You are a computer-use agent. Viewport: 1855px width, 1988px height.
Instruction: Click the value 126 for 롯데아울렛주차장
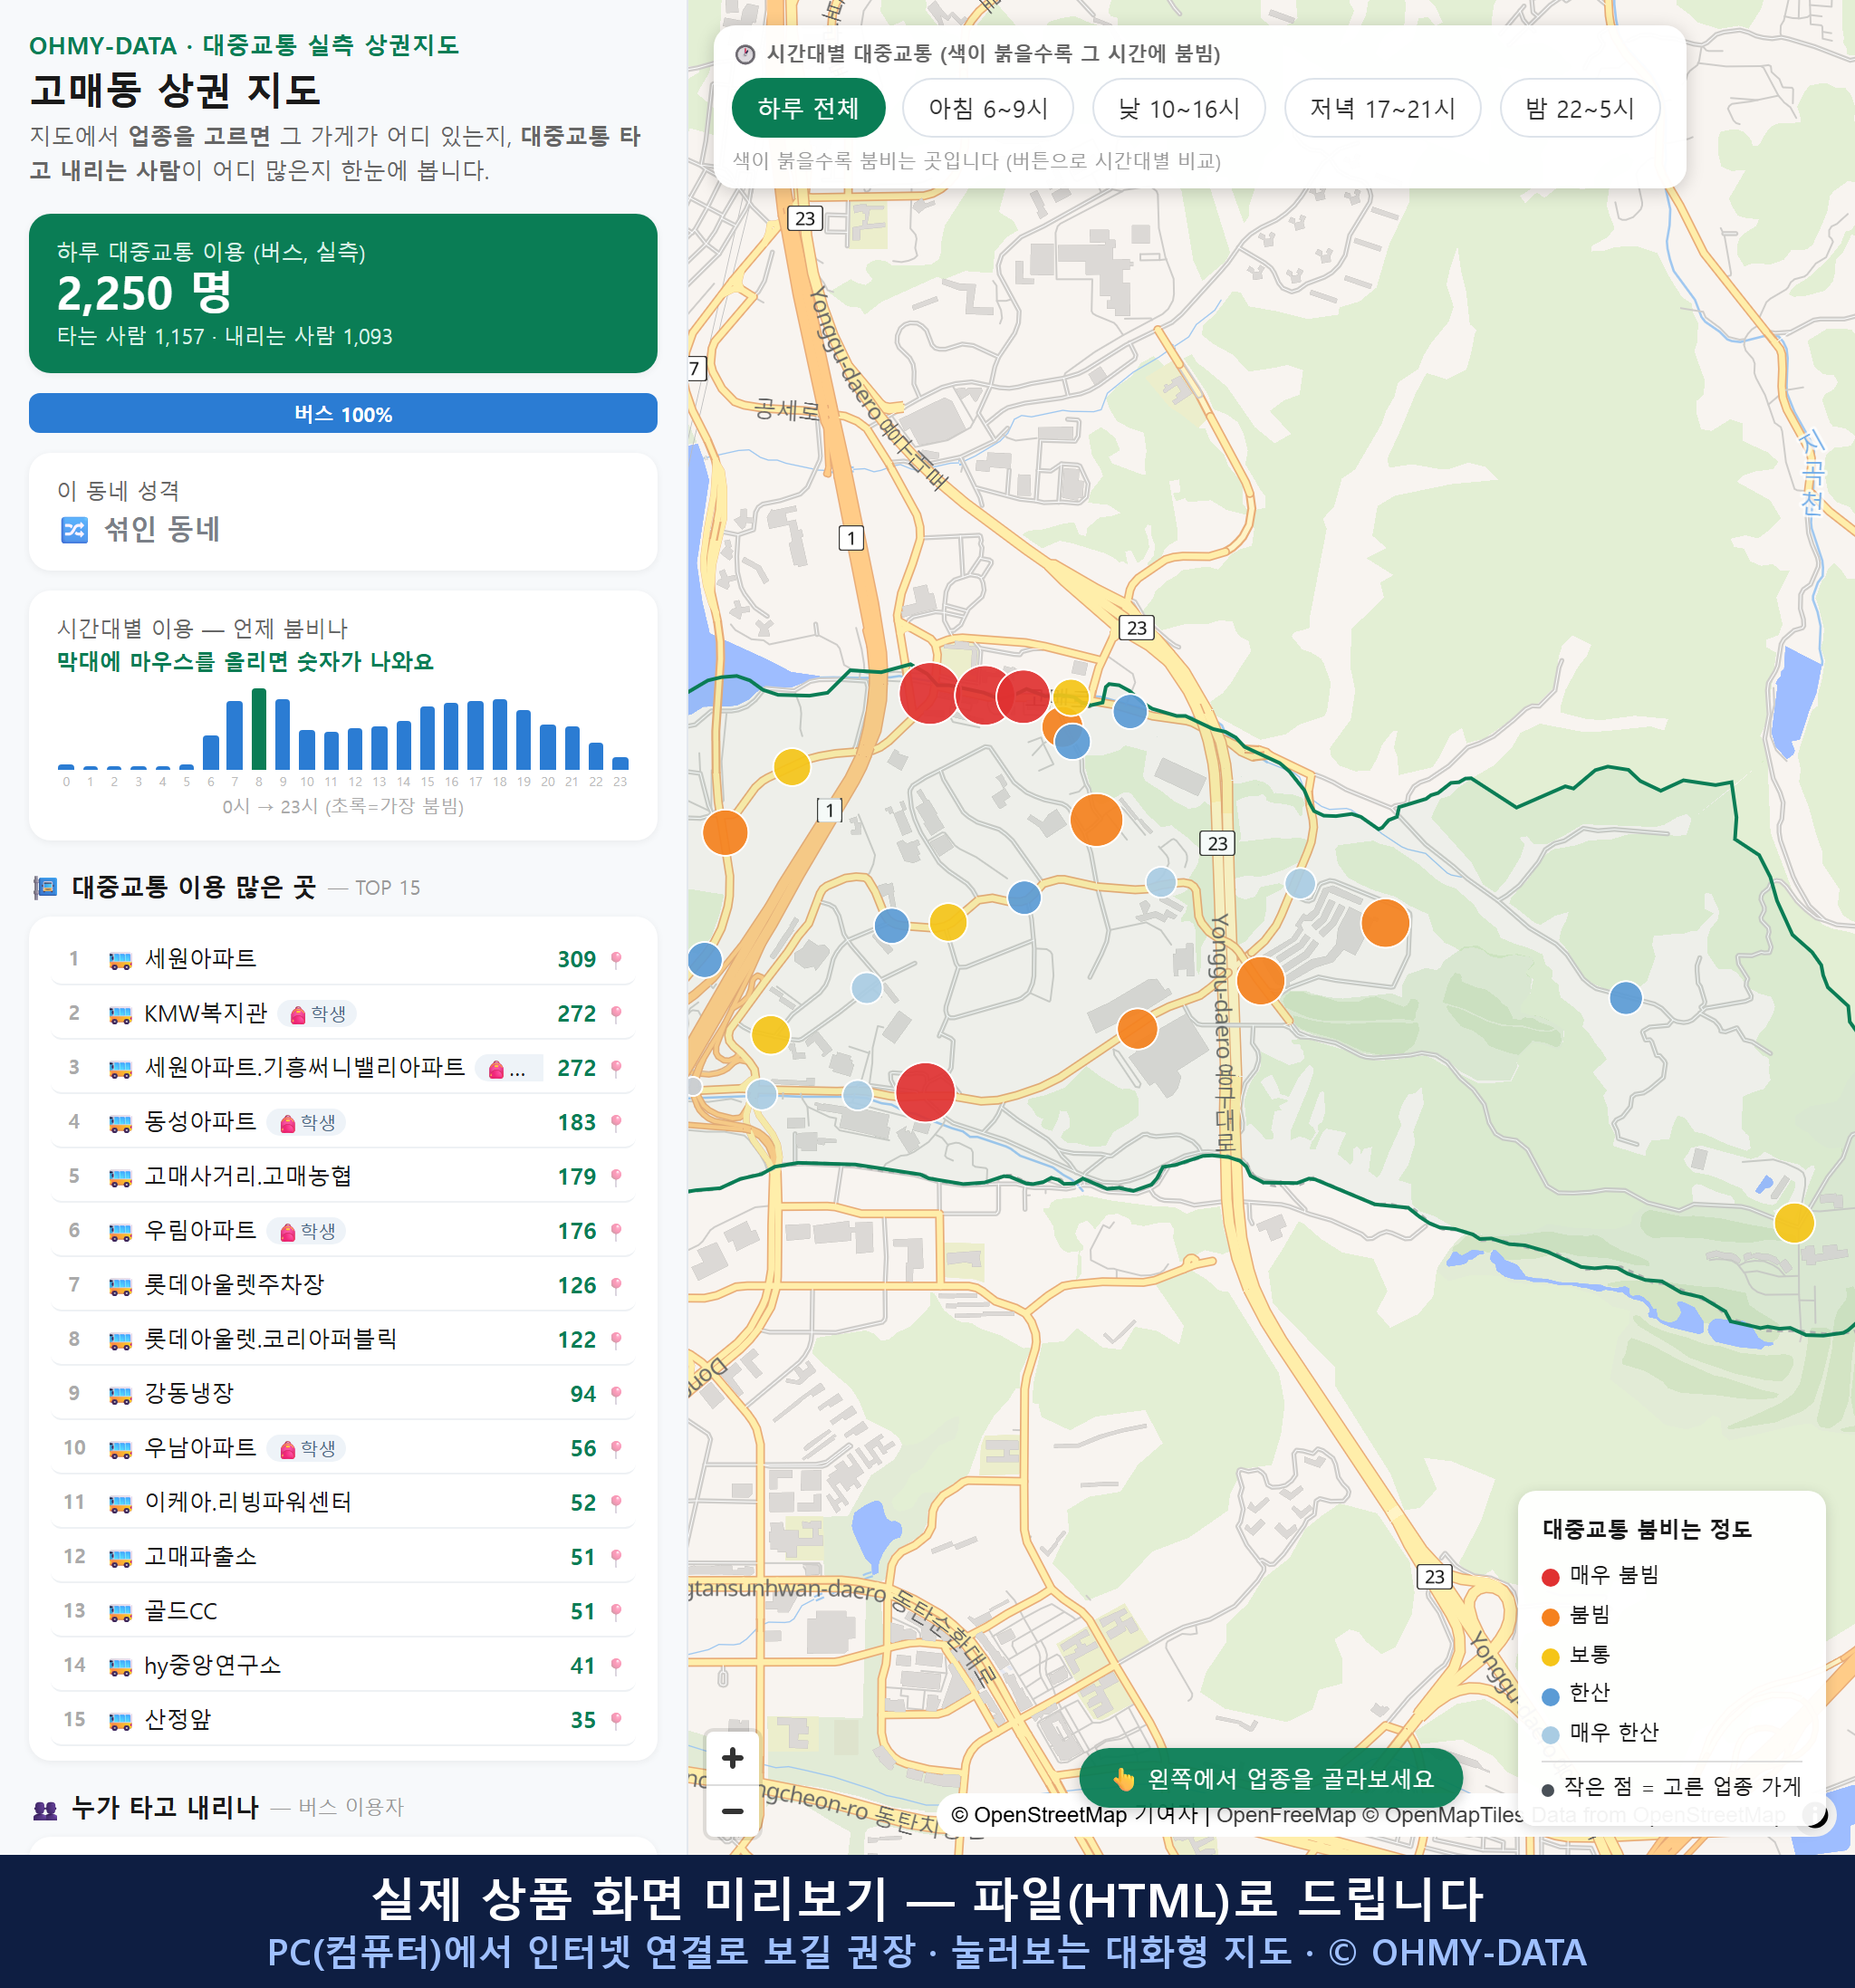[x=577, y=1286]
